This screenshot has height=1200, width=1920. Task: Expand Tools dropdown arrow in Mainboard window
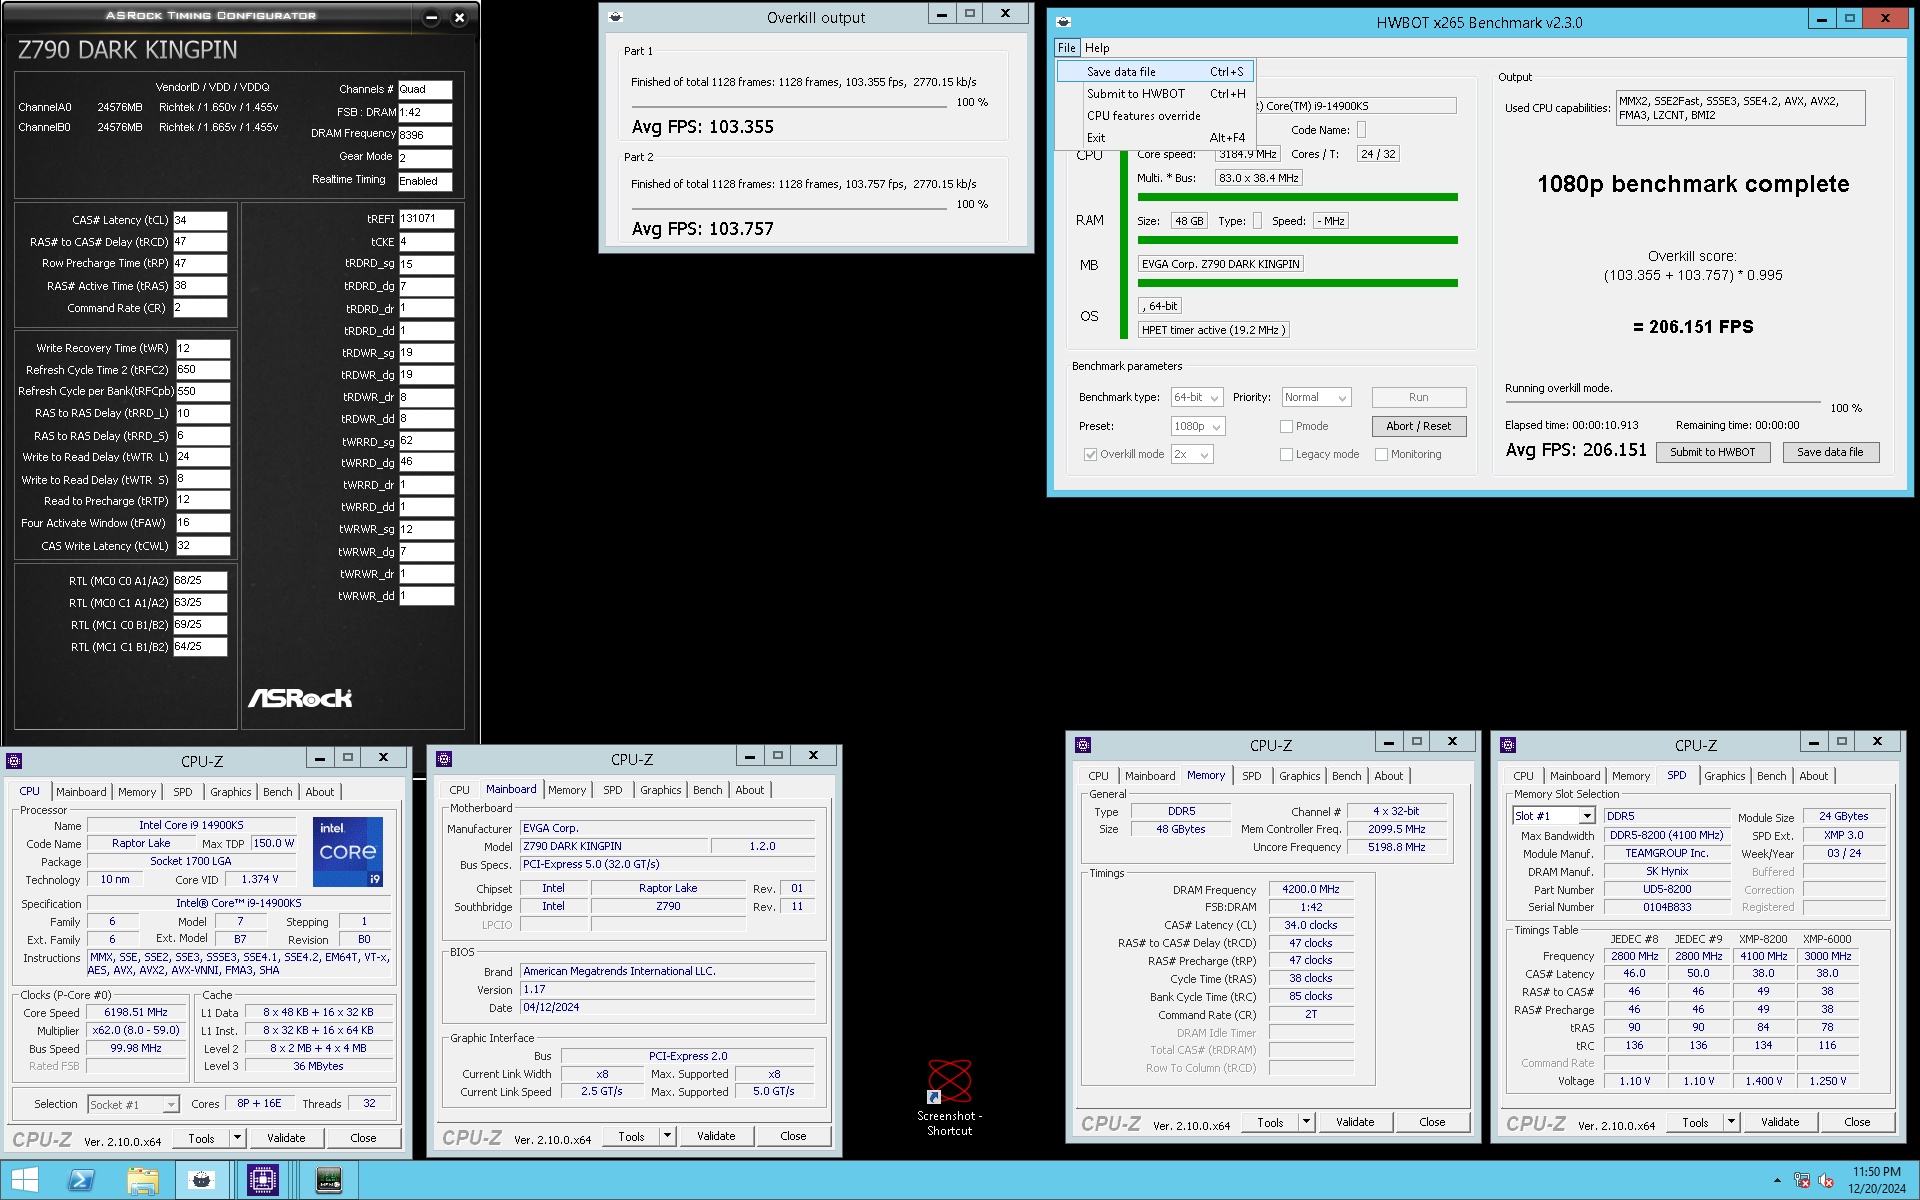pos(667,1136)
